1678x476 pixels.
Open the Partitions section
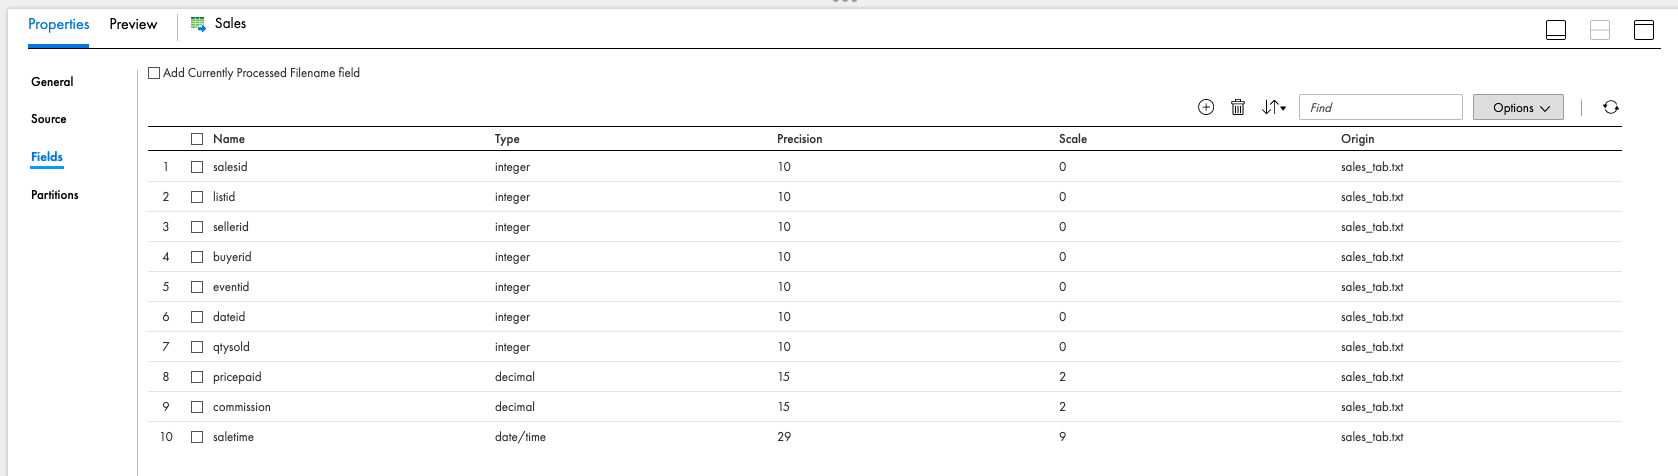pos(55,195)
